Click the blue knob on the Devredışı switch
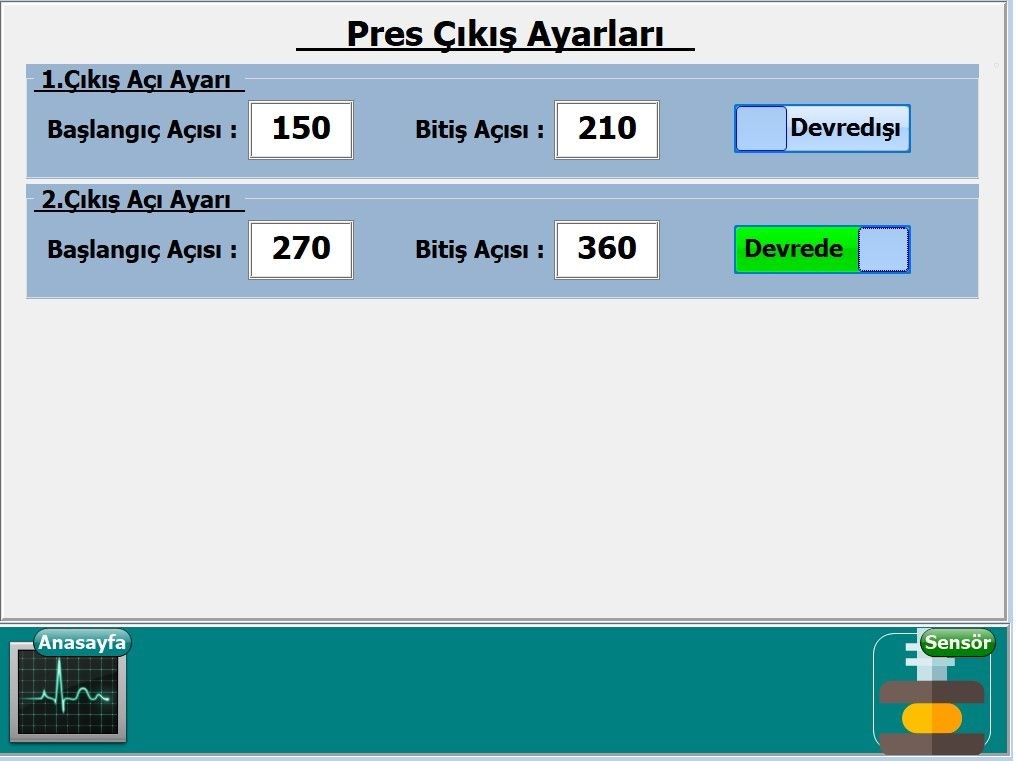 761,129
